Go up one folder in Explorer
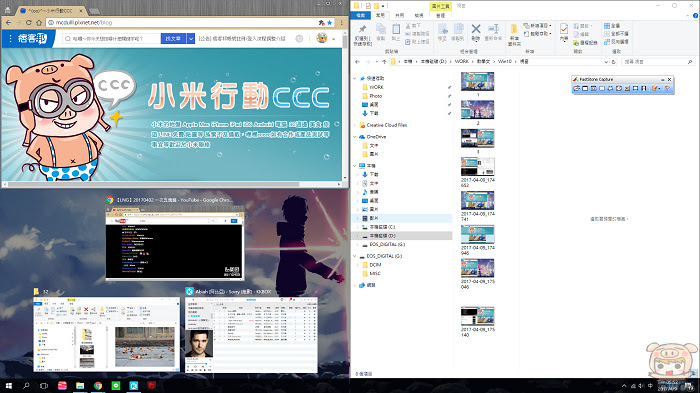700x393 pixels. [x=384, y=62]
